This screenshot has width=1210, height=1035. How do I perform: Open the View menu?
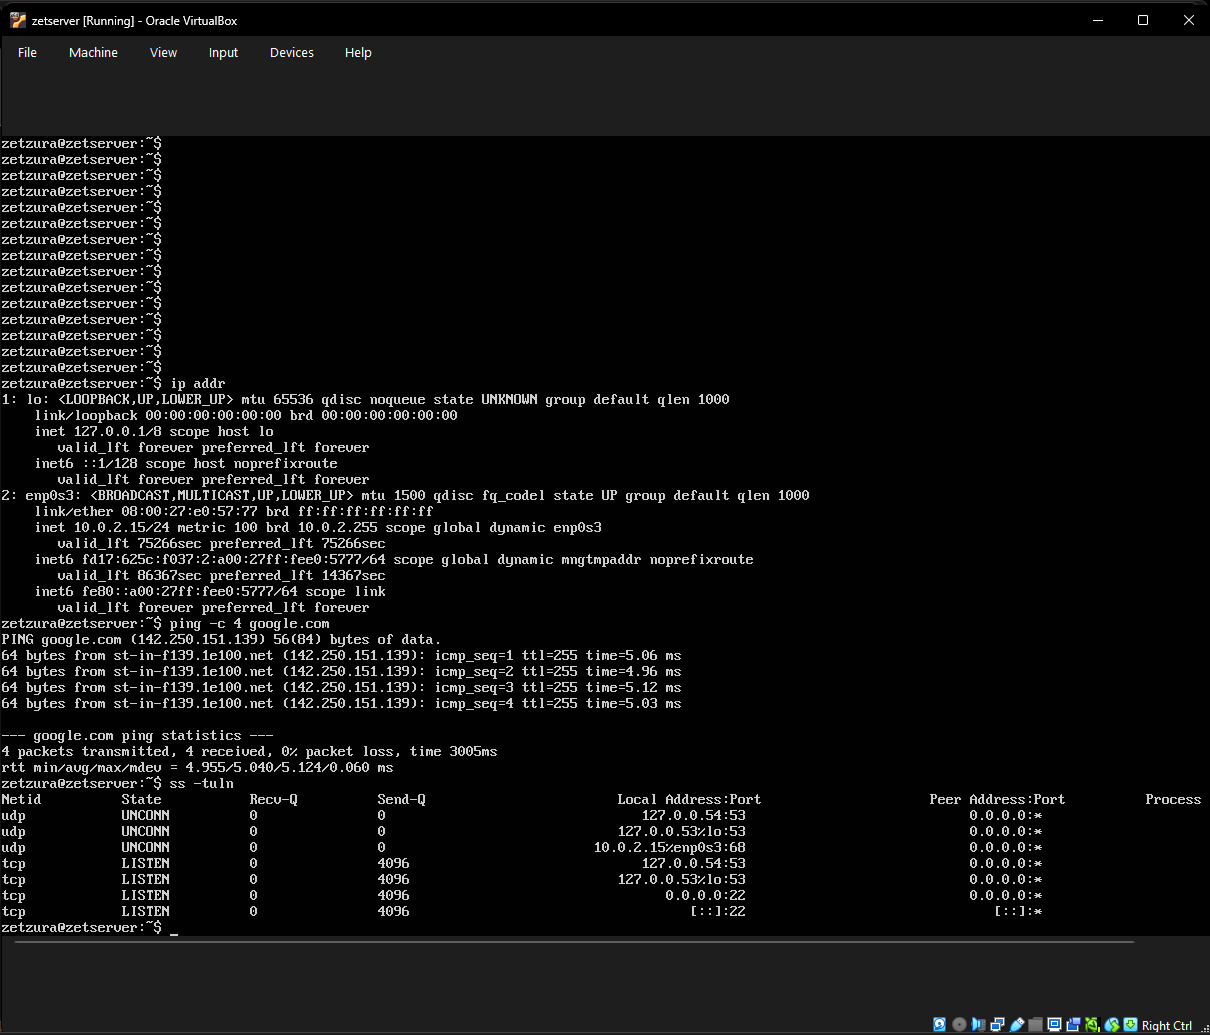point(163,53)
